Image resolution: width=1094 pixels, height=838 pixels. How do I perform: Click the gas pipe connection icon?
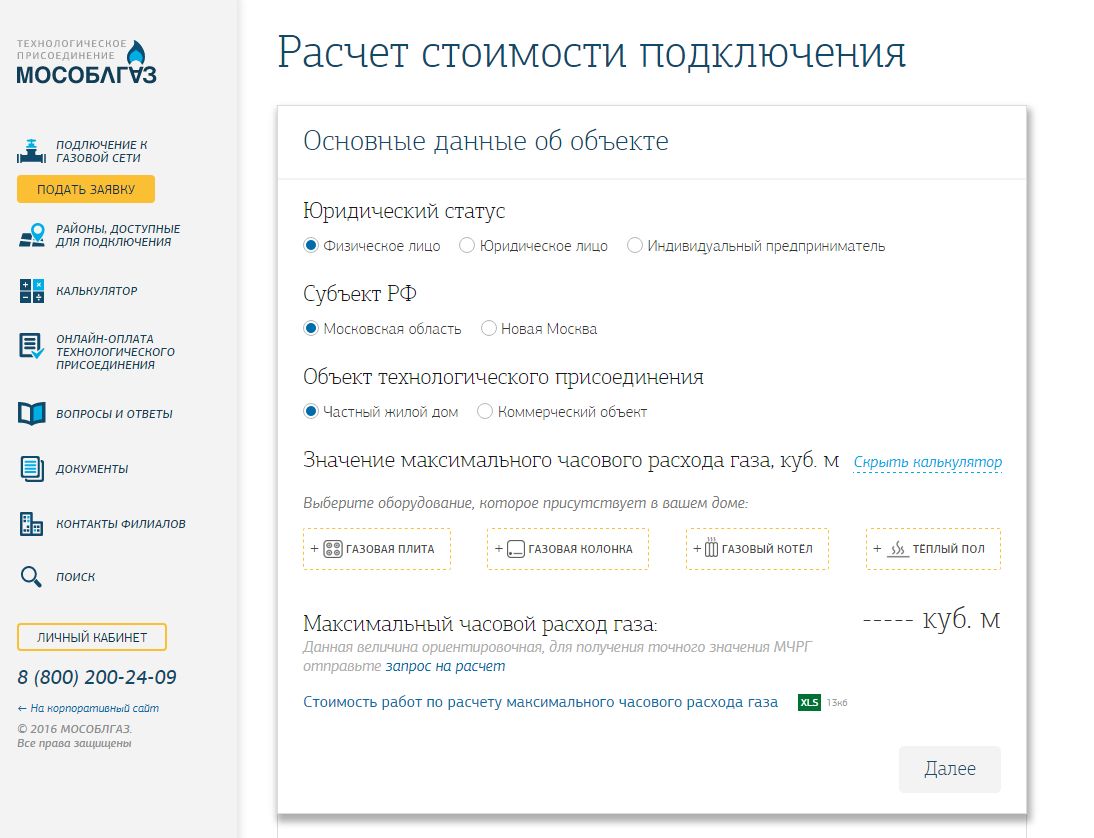(32, 151)
